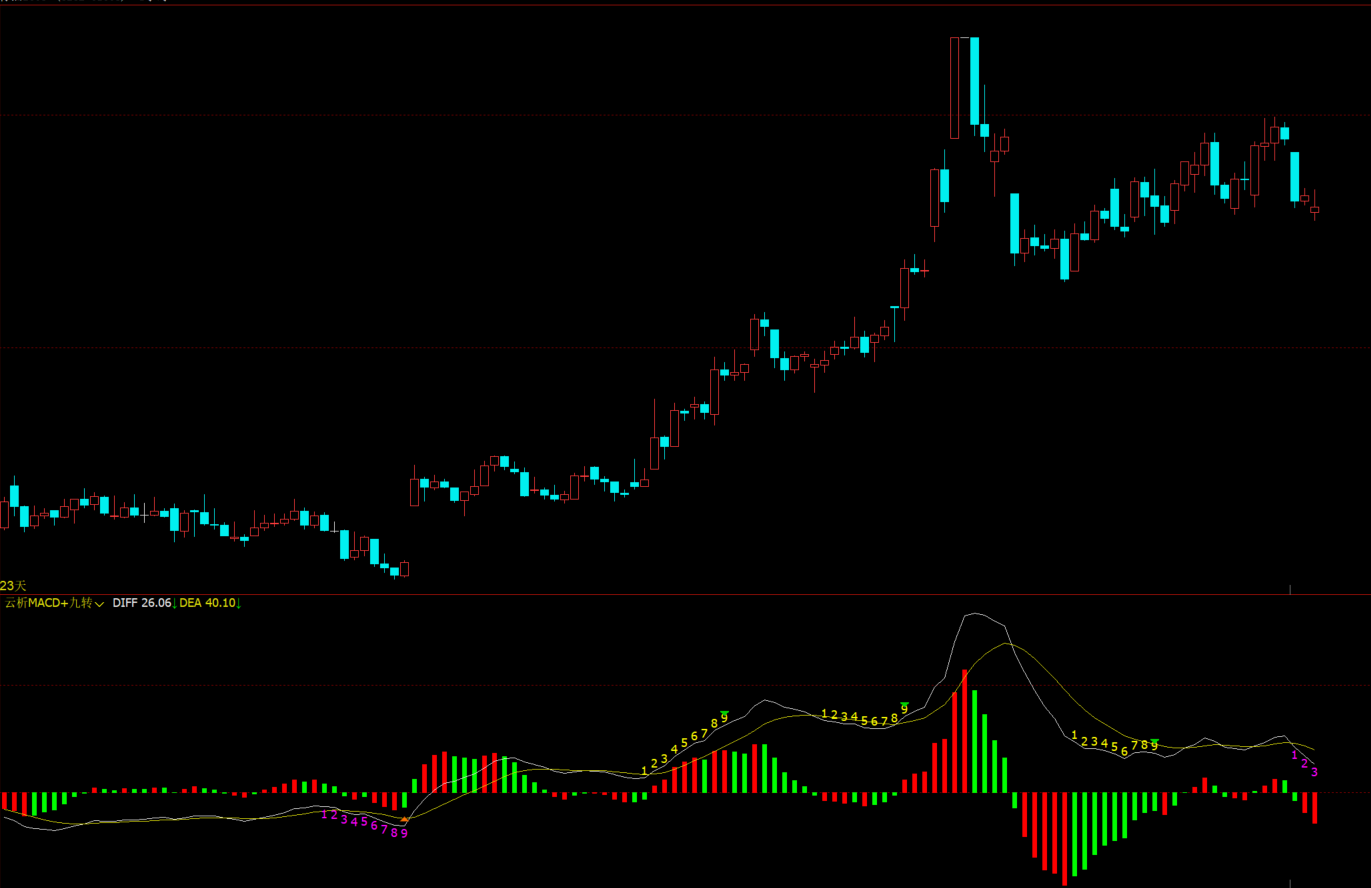This screenshot has height=888, width=1371.
Task: Expand the 云析MACD+九转 indicator dropdown chevron
Action: [x=99, y=604]
